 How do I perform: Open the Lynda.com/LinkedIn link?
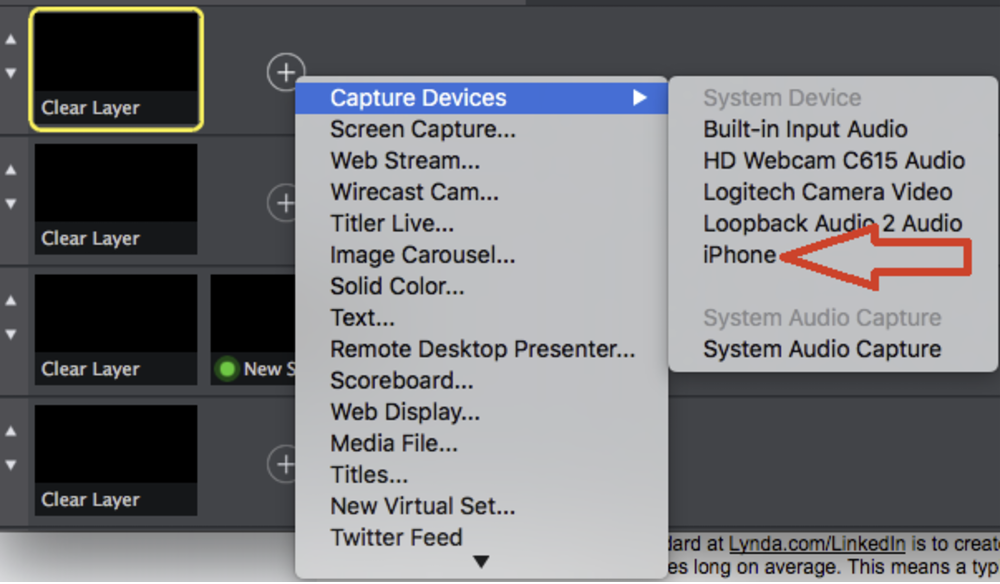(817, 543)
